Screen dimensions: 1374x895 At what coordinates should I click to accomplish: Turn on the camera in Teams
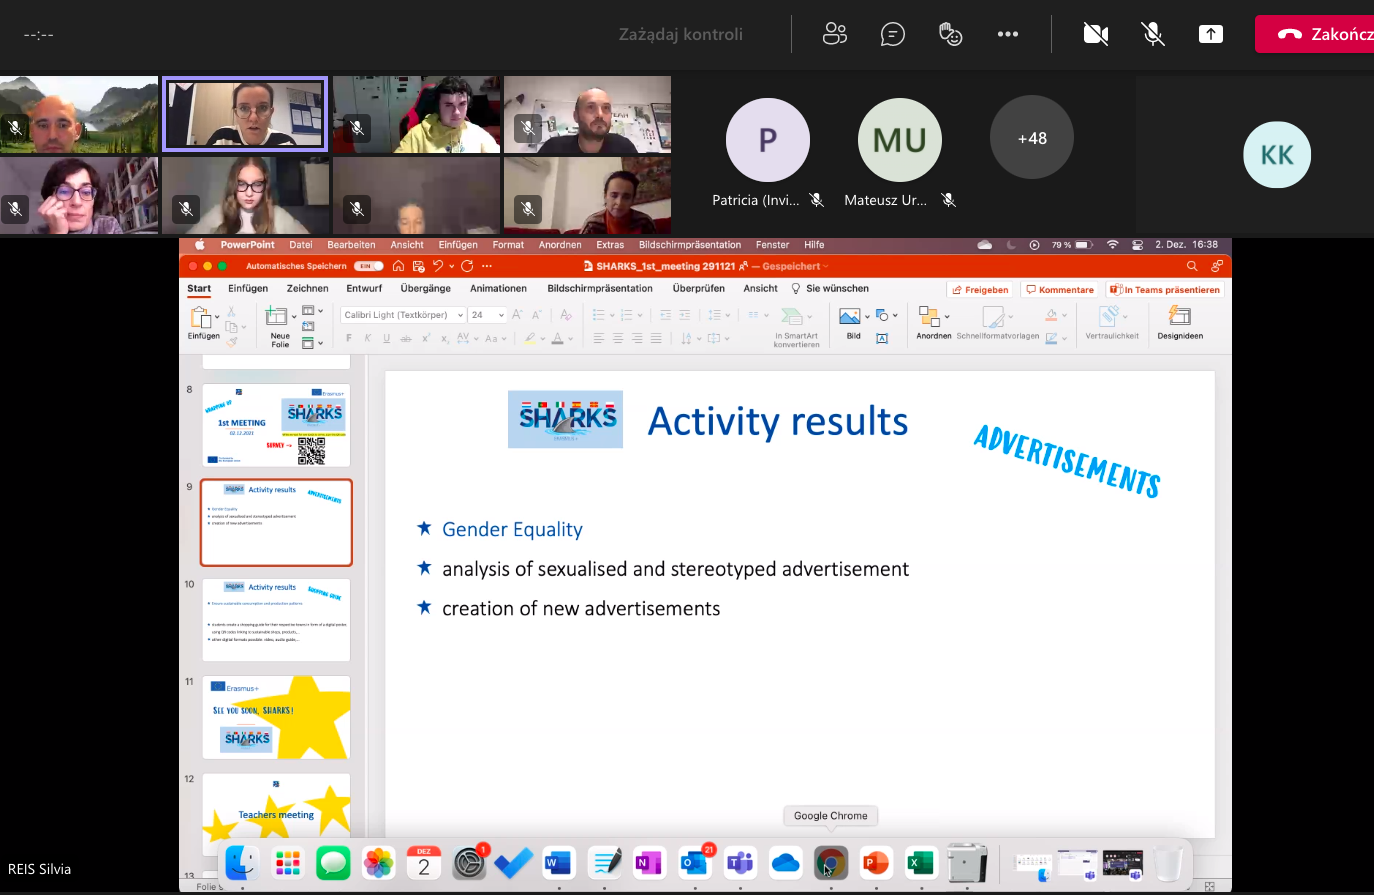pyautogui.click(x=1096, y=34)
